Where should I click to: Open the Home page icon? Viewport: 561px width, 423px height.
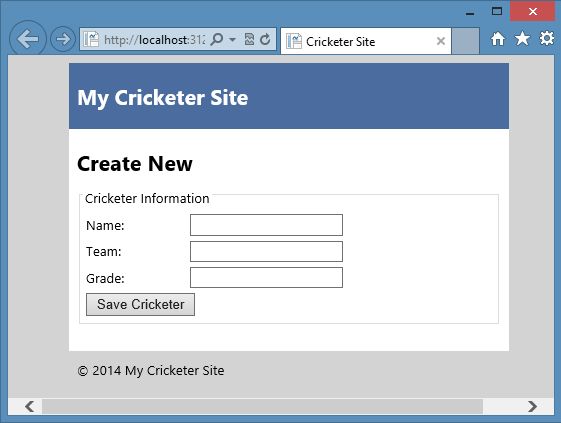click(498, 39)
